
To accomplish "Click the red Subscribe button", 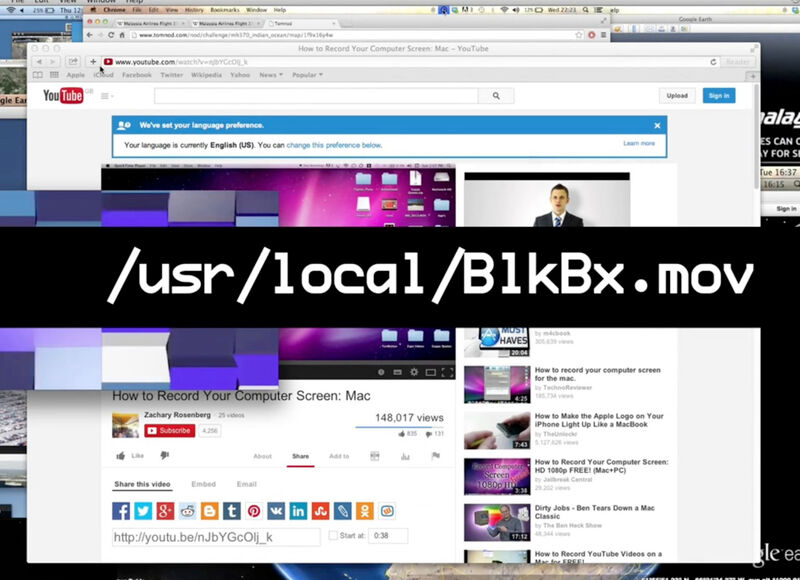I will click(x=168, y=431).
